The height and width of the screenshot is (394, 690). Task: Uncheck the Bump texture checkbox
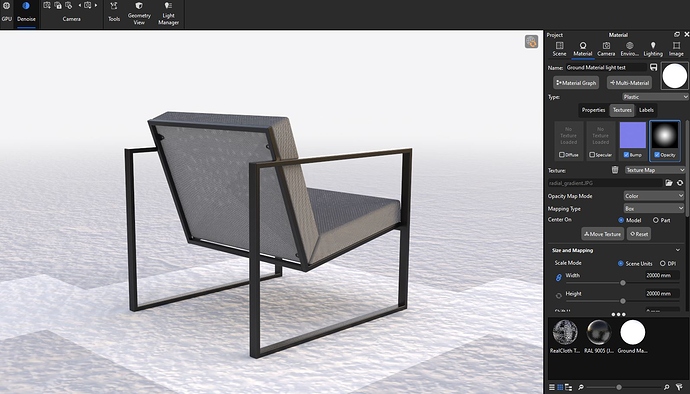pyautogui.click(x=626, y=155)
